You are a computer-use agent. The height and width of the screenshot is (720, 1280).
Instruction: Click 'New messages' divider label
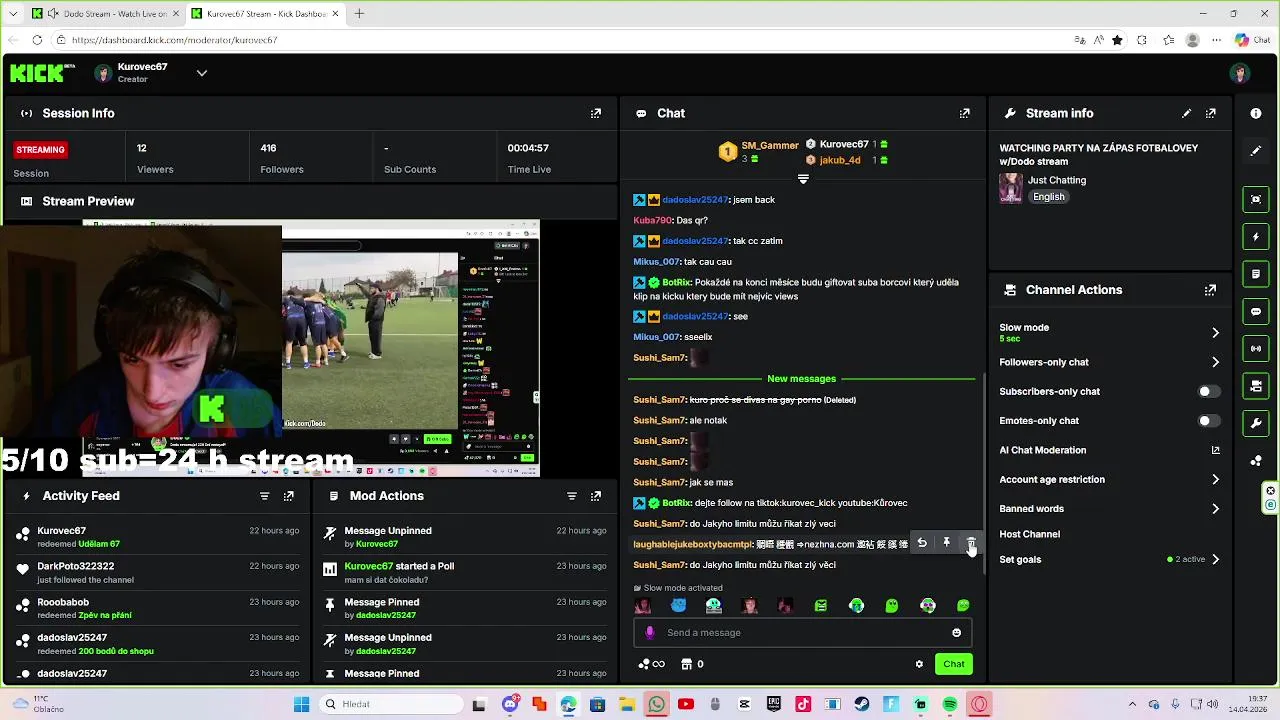801,379
